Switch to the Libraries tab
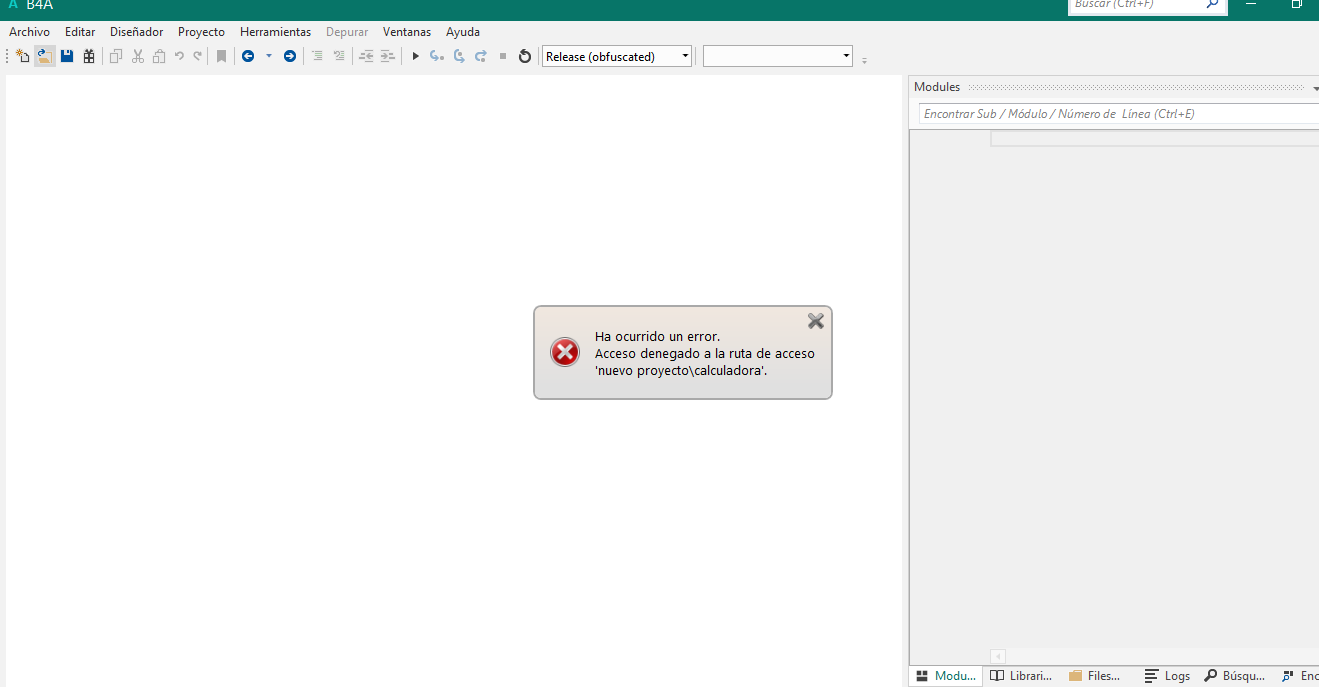The width and height of the screenshot is (1319, 687). 1020,676
